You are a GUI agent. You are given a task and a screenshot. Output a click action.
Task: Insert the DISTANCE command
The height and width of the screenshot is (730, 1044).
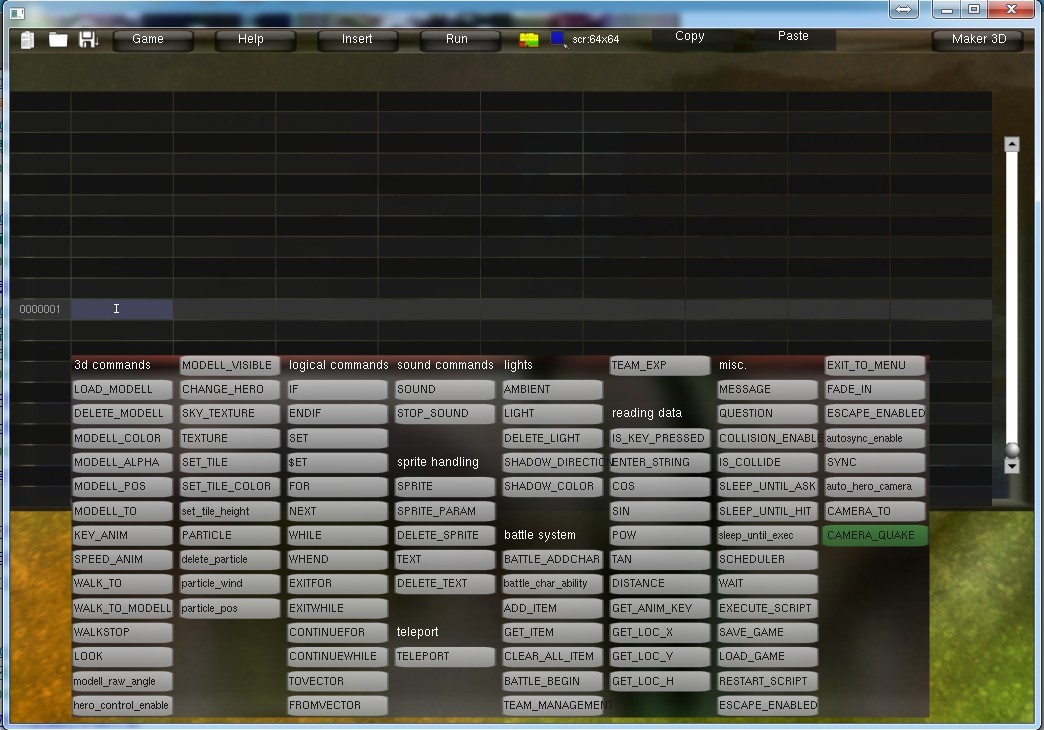tap(660, 583)
